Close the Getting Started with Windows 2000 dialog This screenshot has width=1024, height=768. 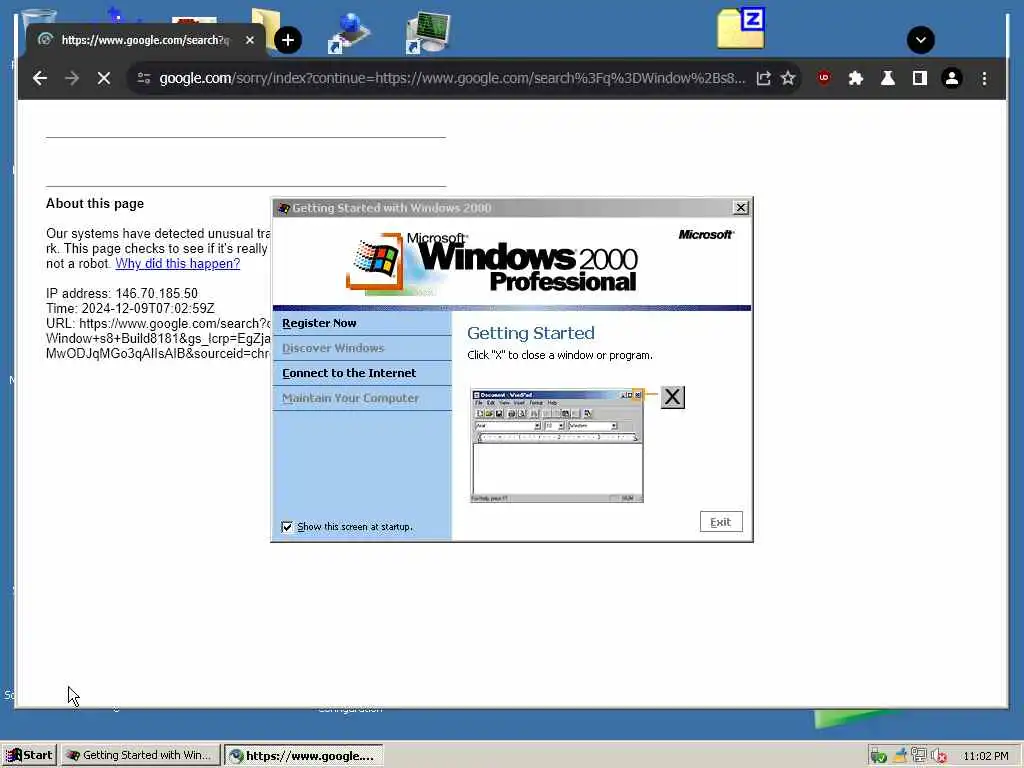coord(741,208)
